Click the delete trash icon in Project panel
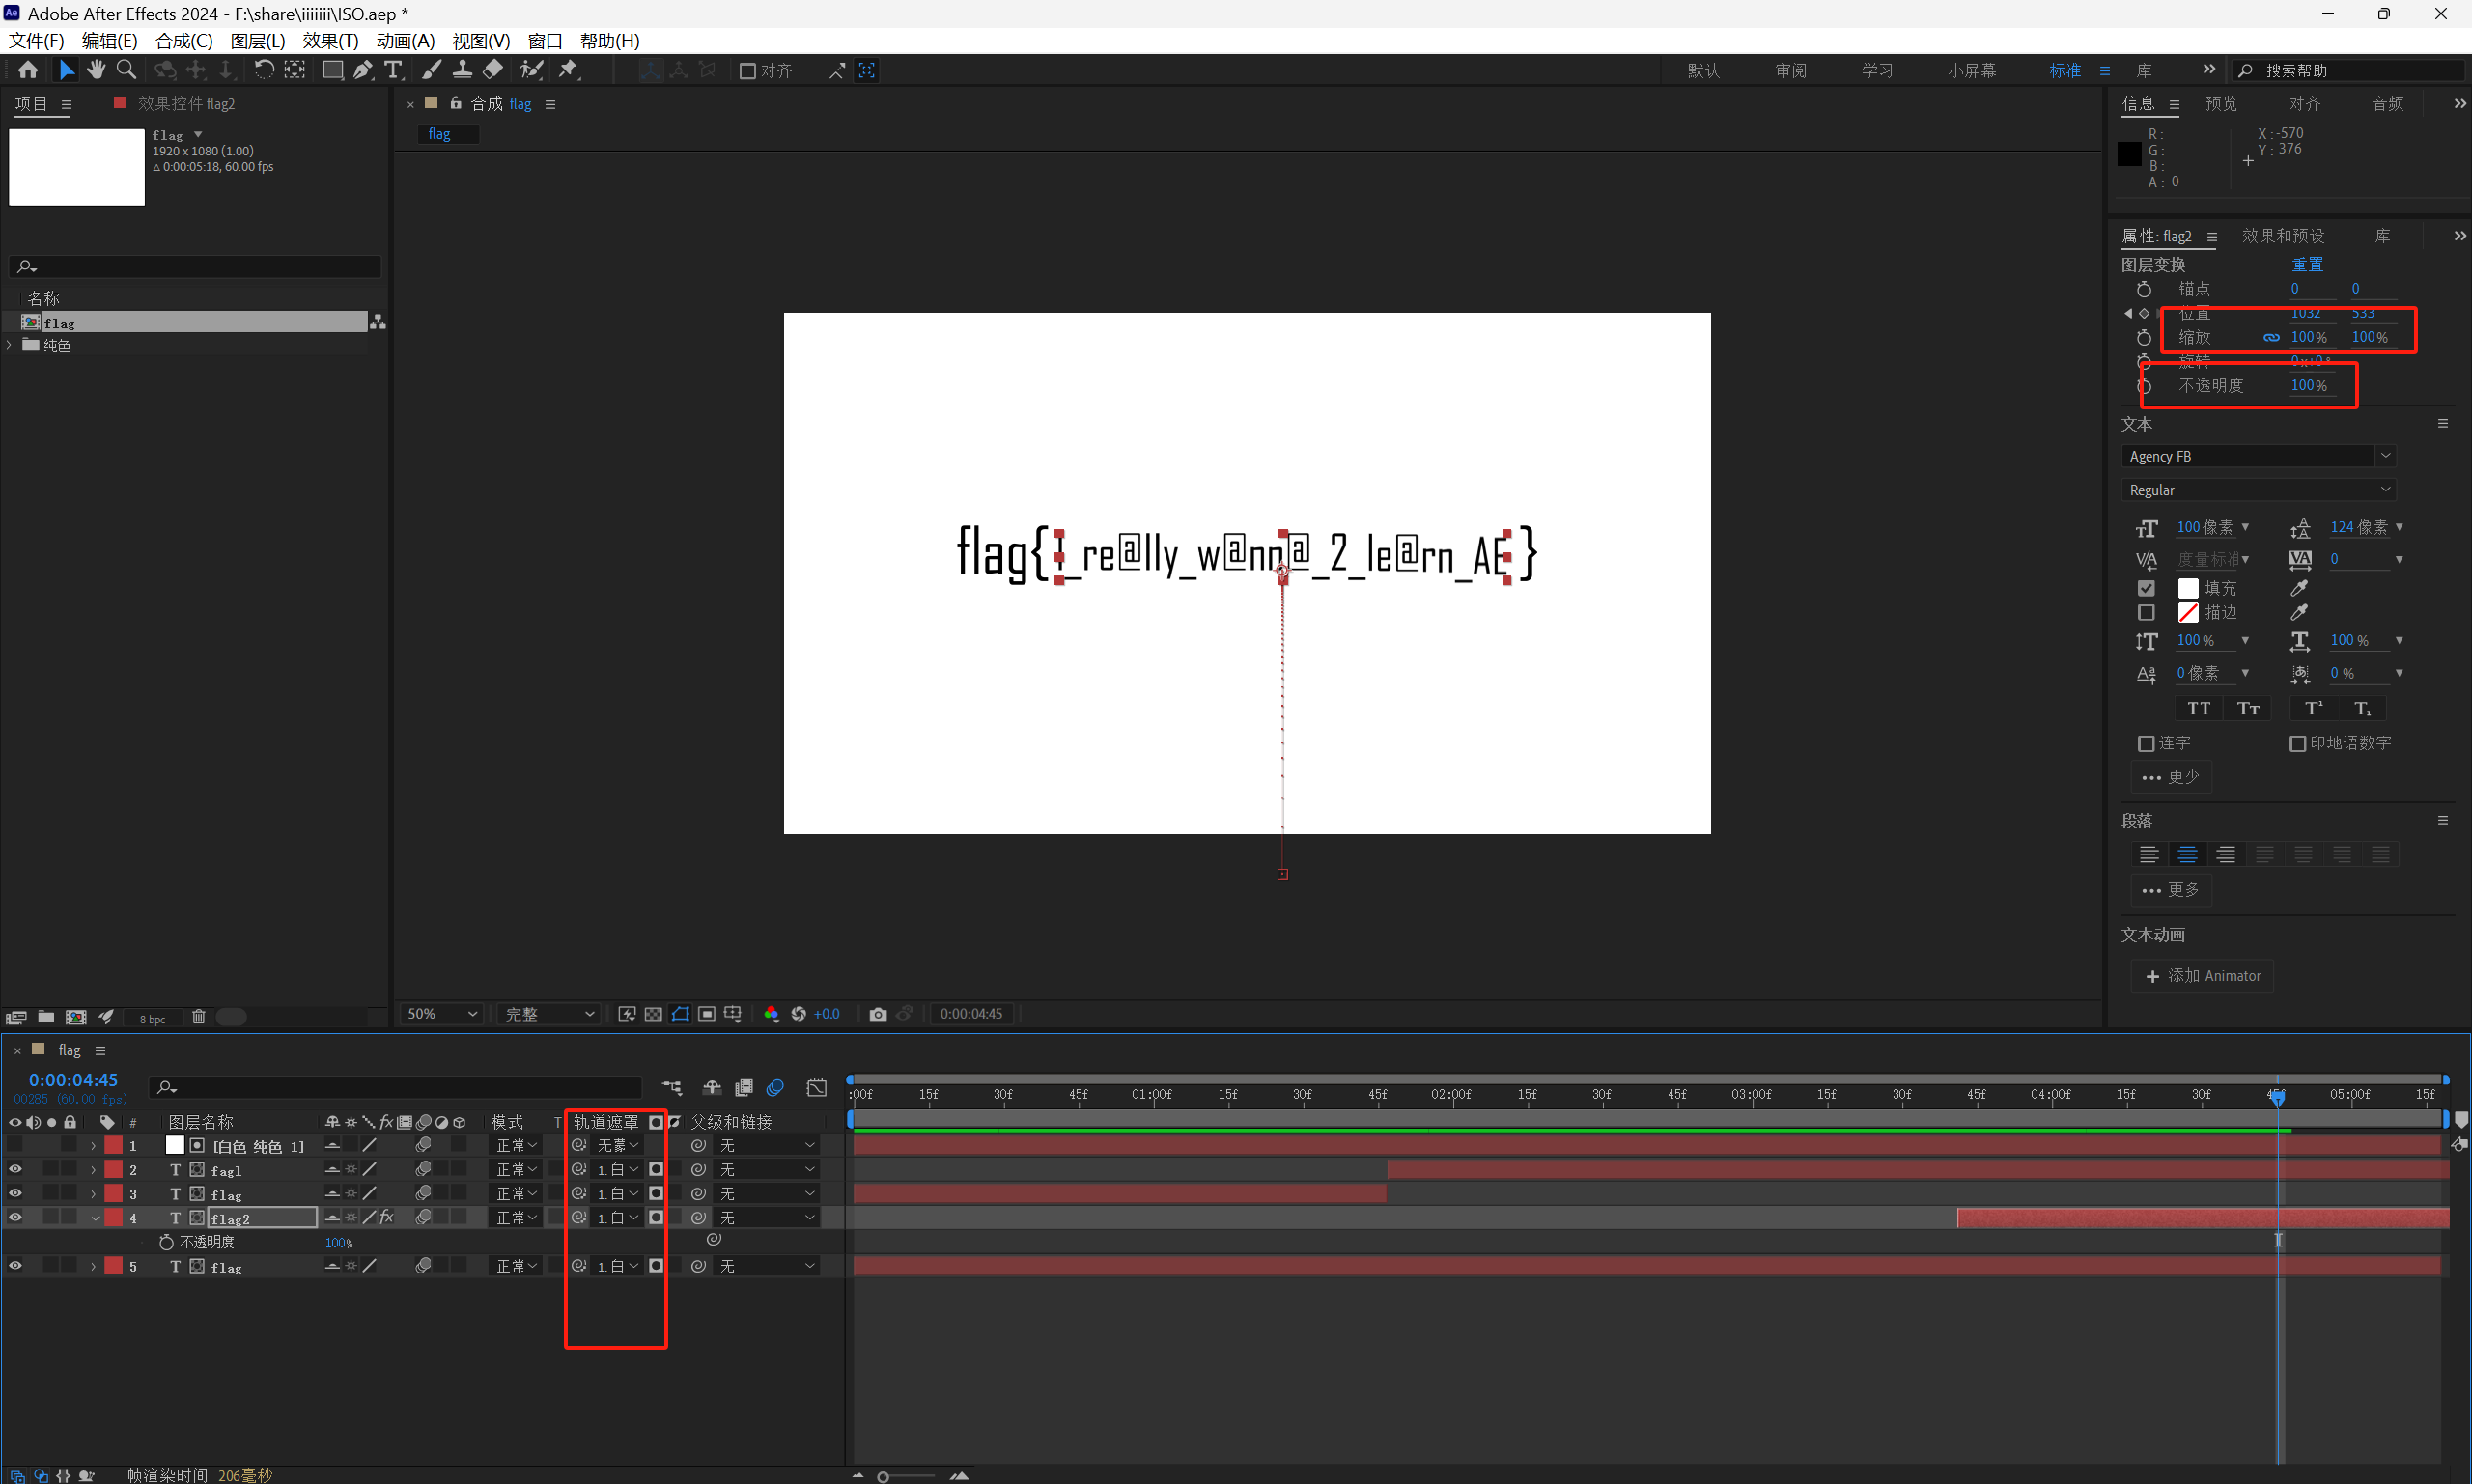The height and width of the screenshot is (1484, 2472). point(199,1017)
